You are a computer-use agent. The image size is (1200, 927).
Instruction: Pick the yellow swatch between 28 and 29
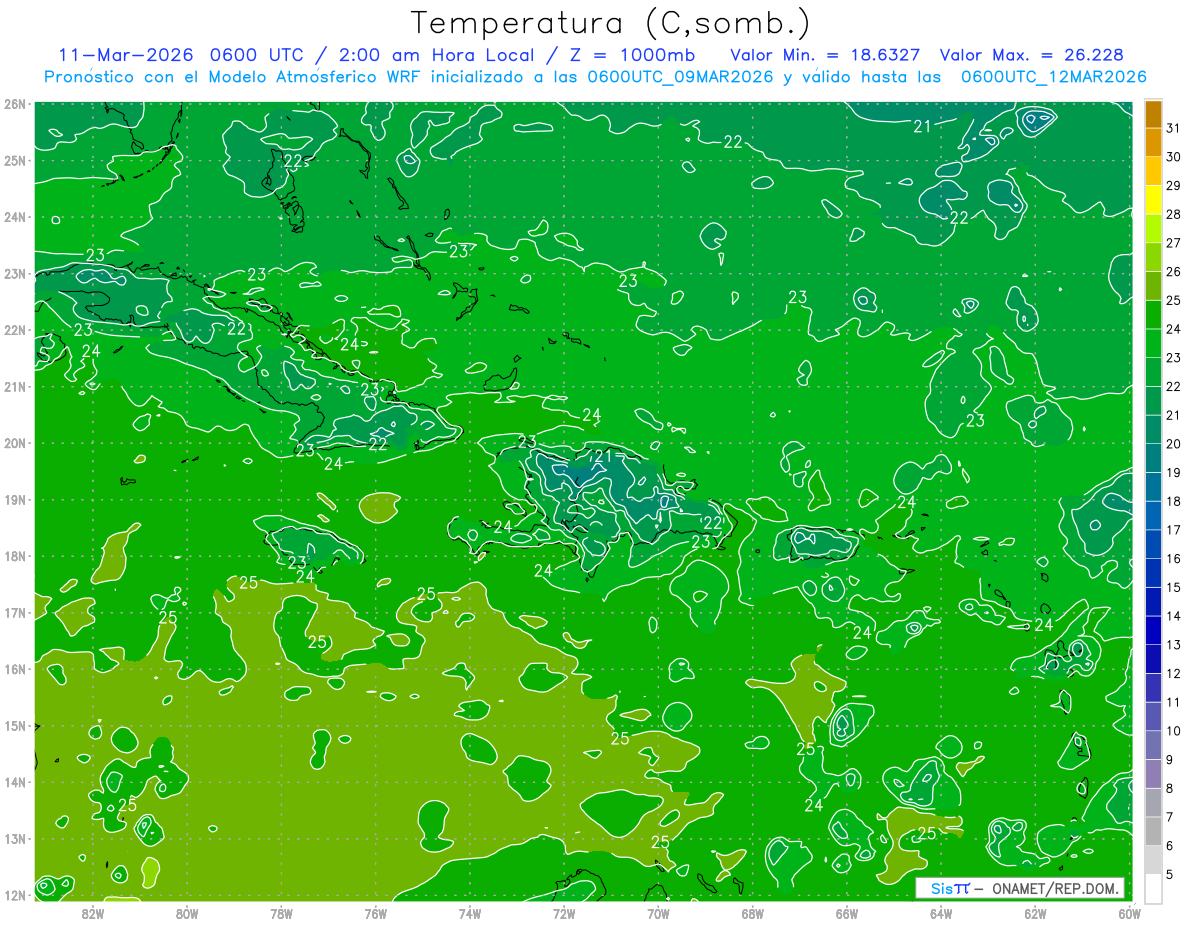click(x=1153, y=201)
